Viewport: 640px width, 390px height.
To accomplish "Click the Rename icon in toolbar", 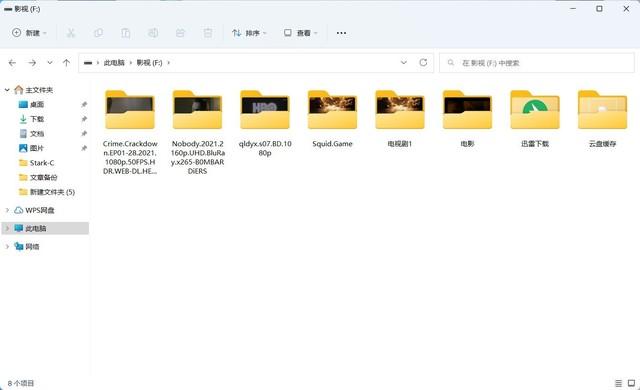I will click(x=153, y=33).
